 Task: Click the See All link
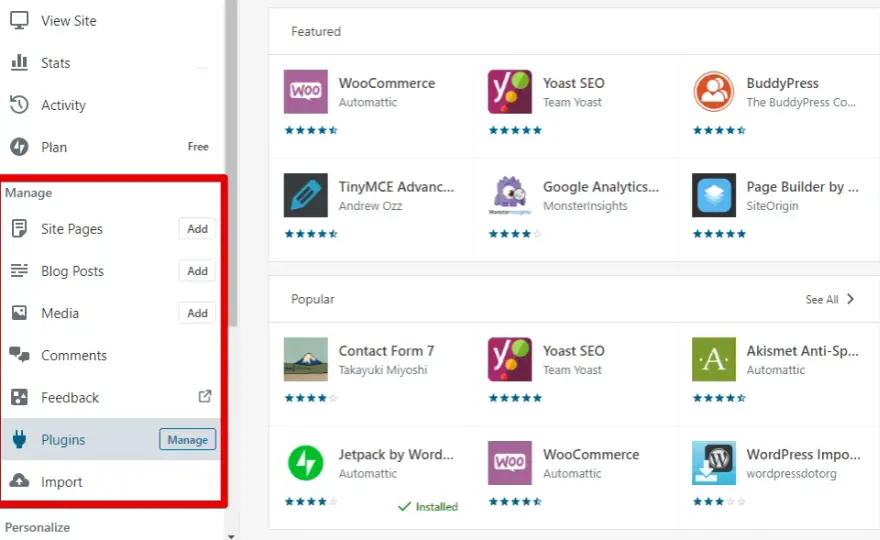(x=822, y=300)
